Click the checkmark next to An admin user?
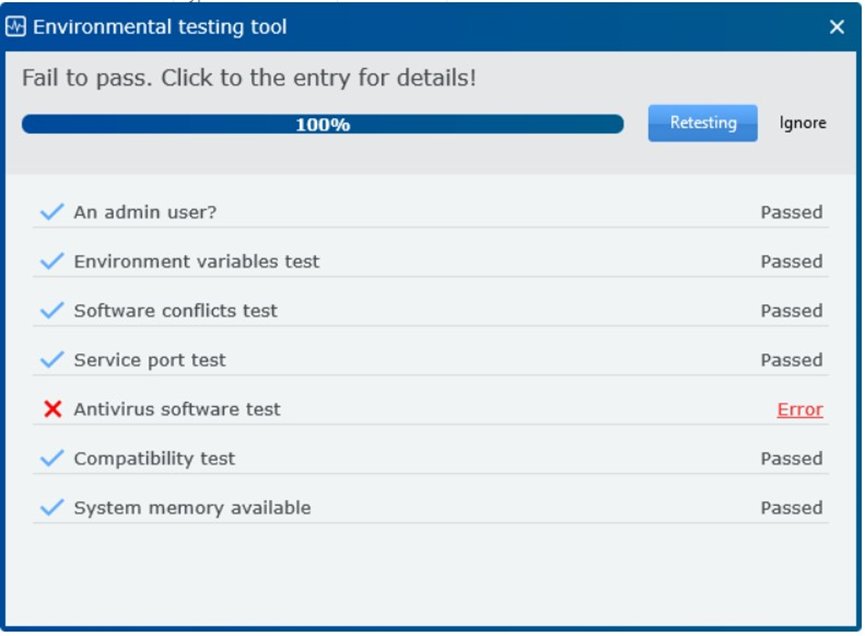Viewport: 865px width, 636px height. click(x=52, y=211)
